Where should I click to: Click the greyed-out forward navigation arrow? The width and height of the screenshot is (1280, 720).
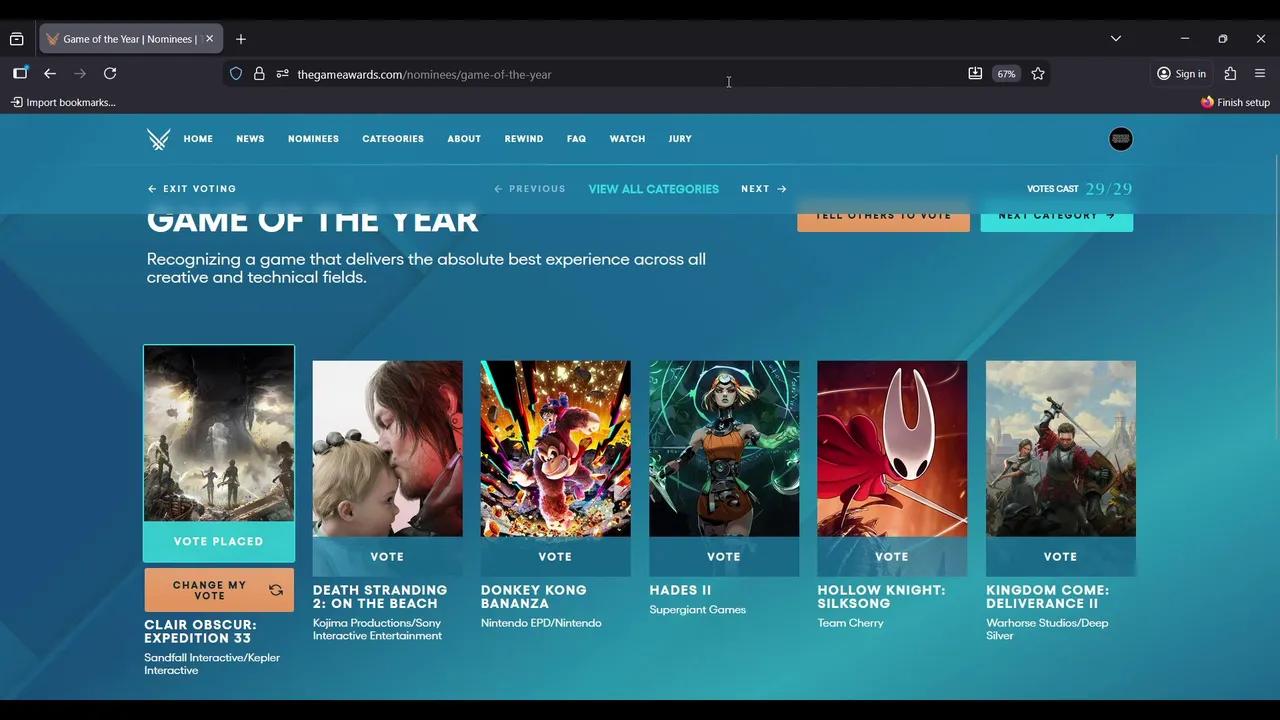point(80,74)
